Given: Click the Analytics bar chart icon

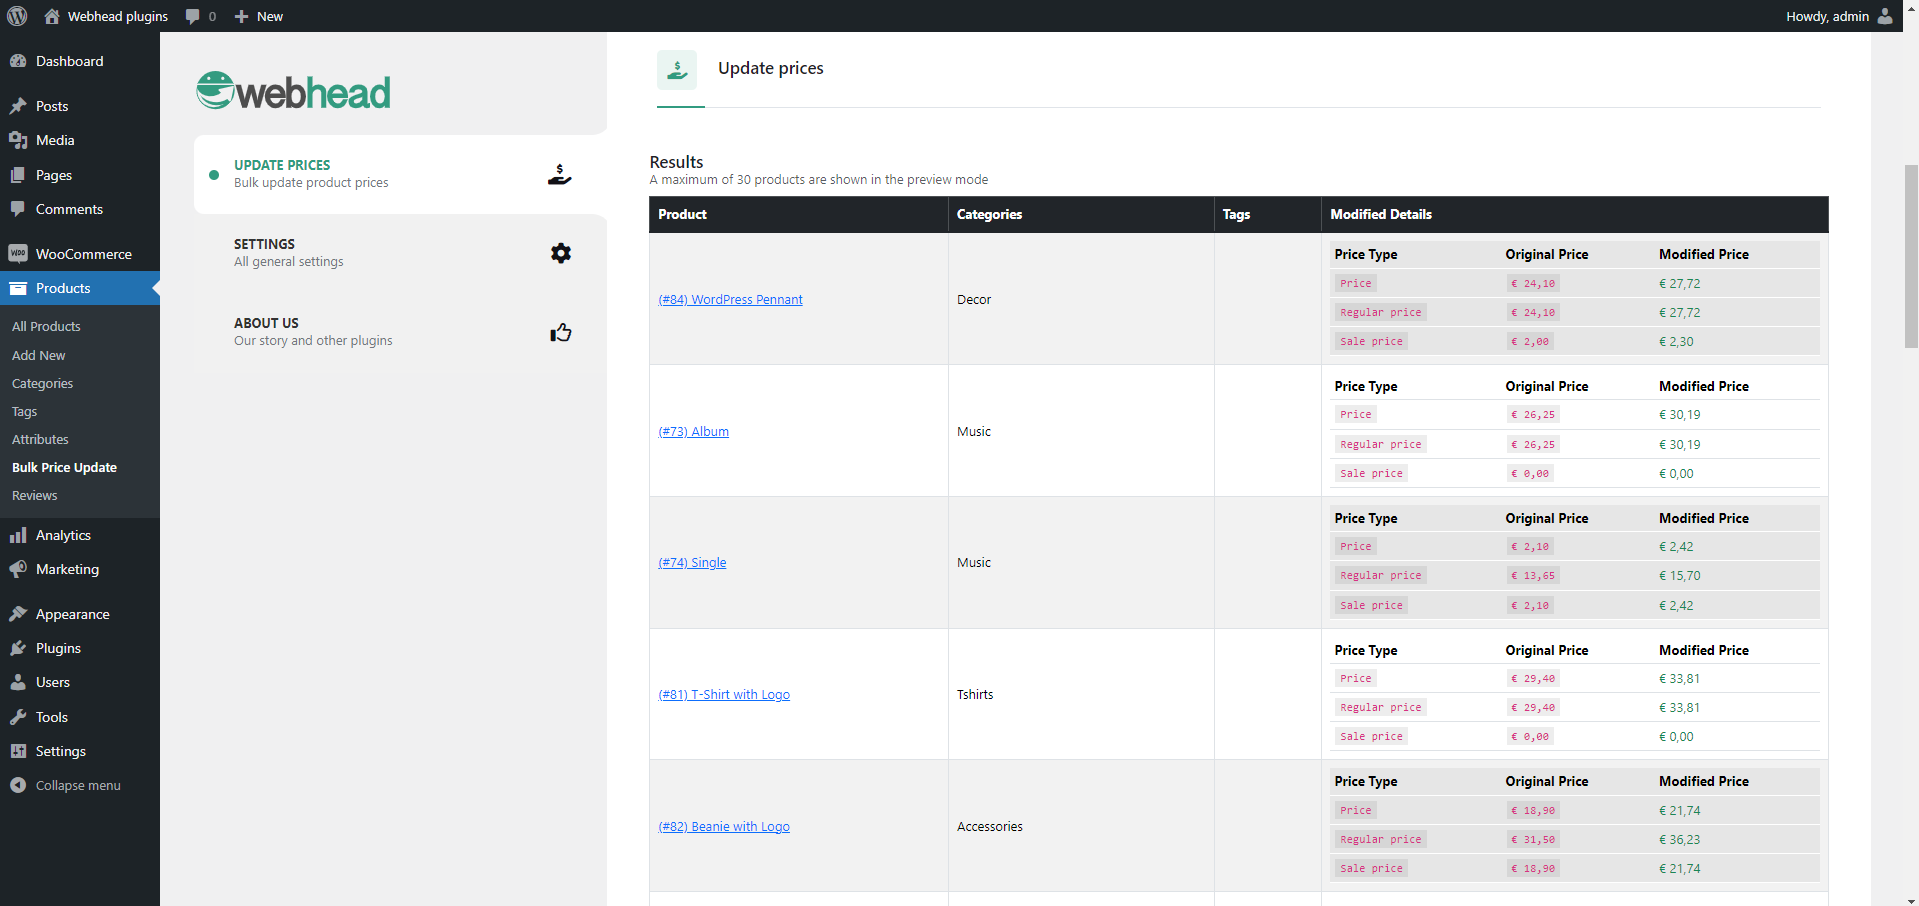Looking at the screenshot, I should [x=18, y=535].
